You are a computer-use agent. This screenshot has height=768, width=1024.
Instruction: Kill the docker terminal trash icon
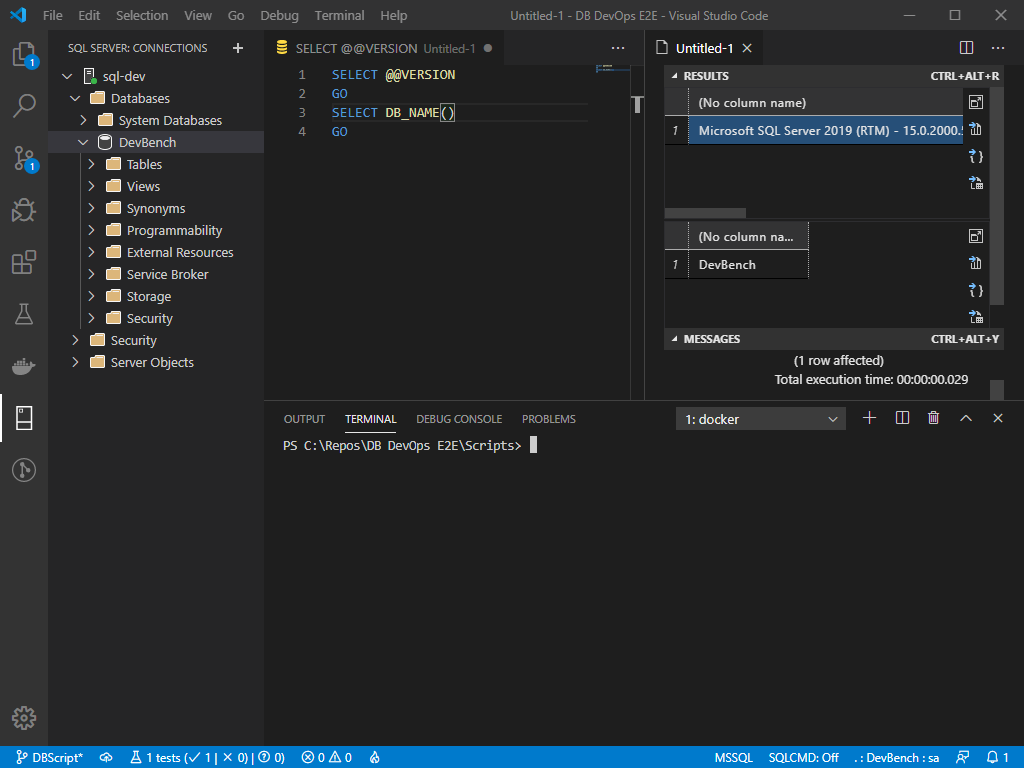[934, 418]
